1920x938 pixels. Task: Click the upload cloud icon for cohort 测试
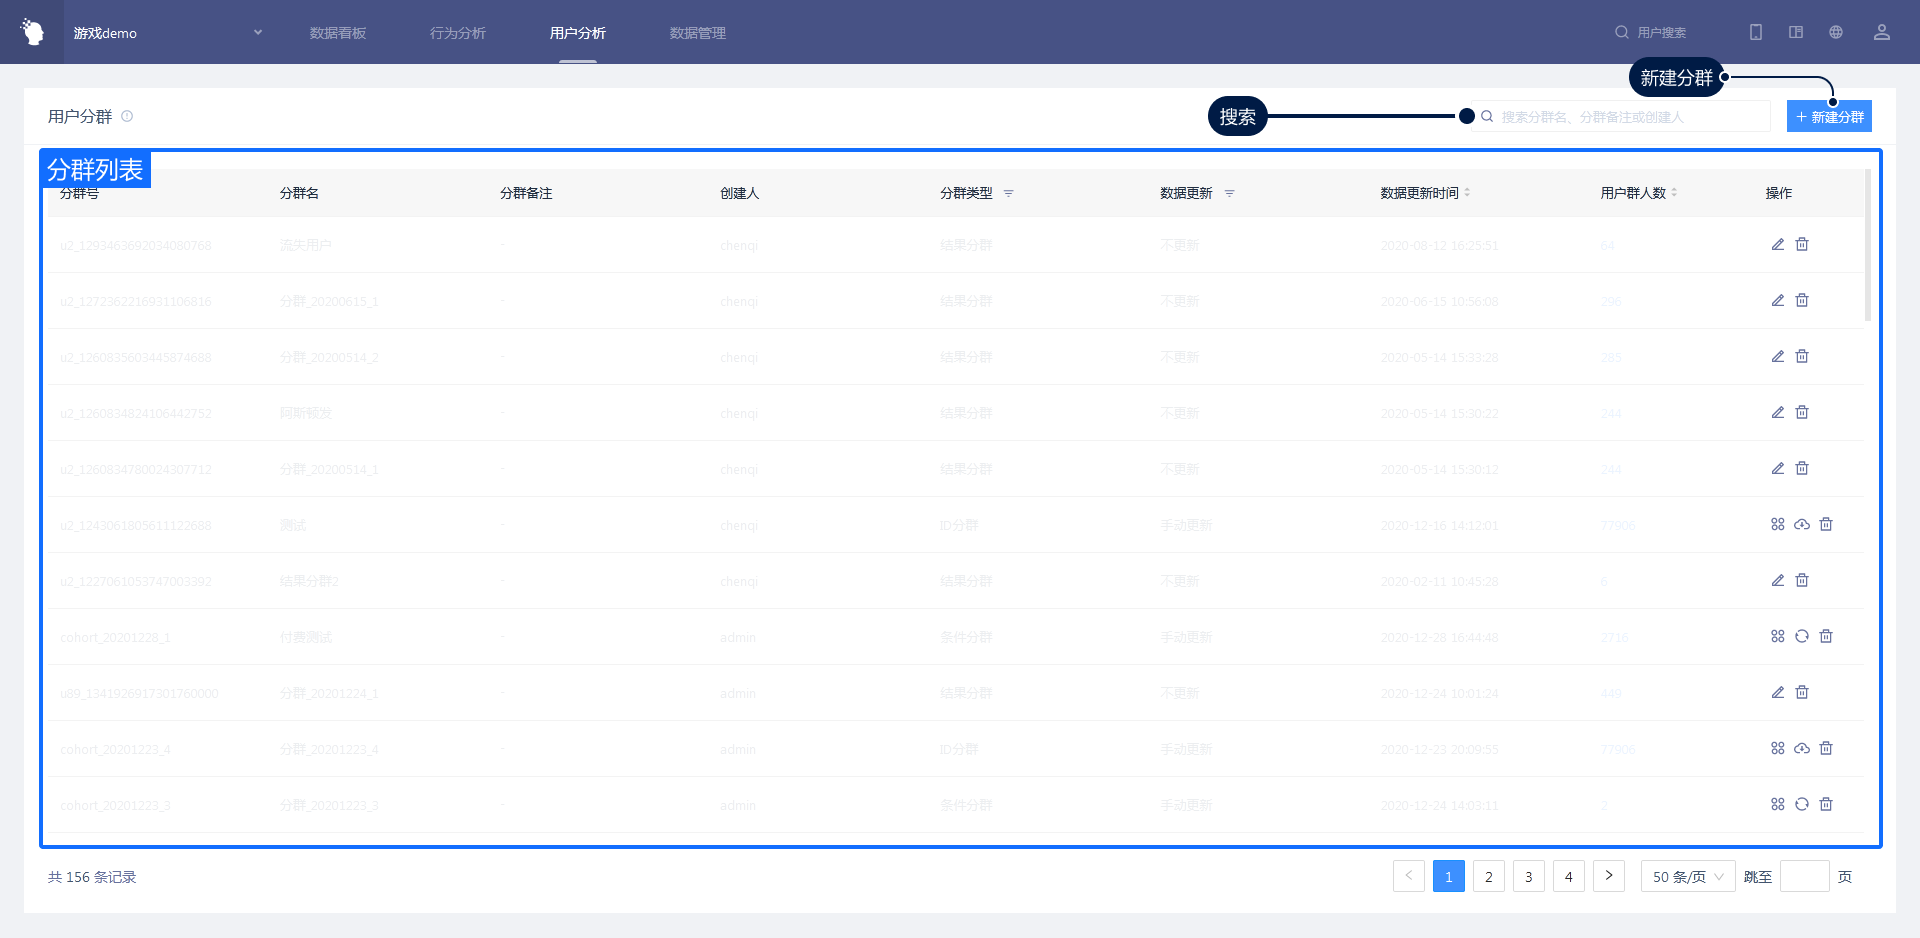tap(1802, 525)
